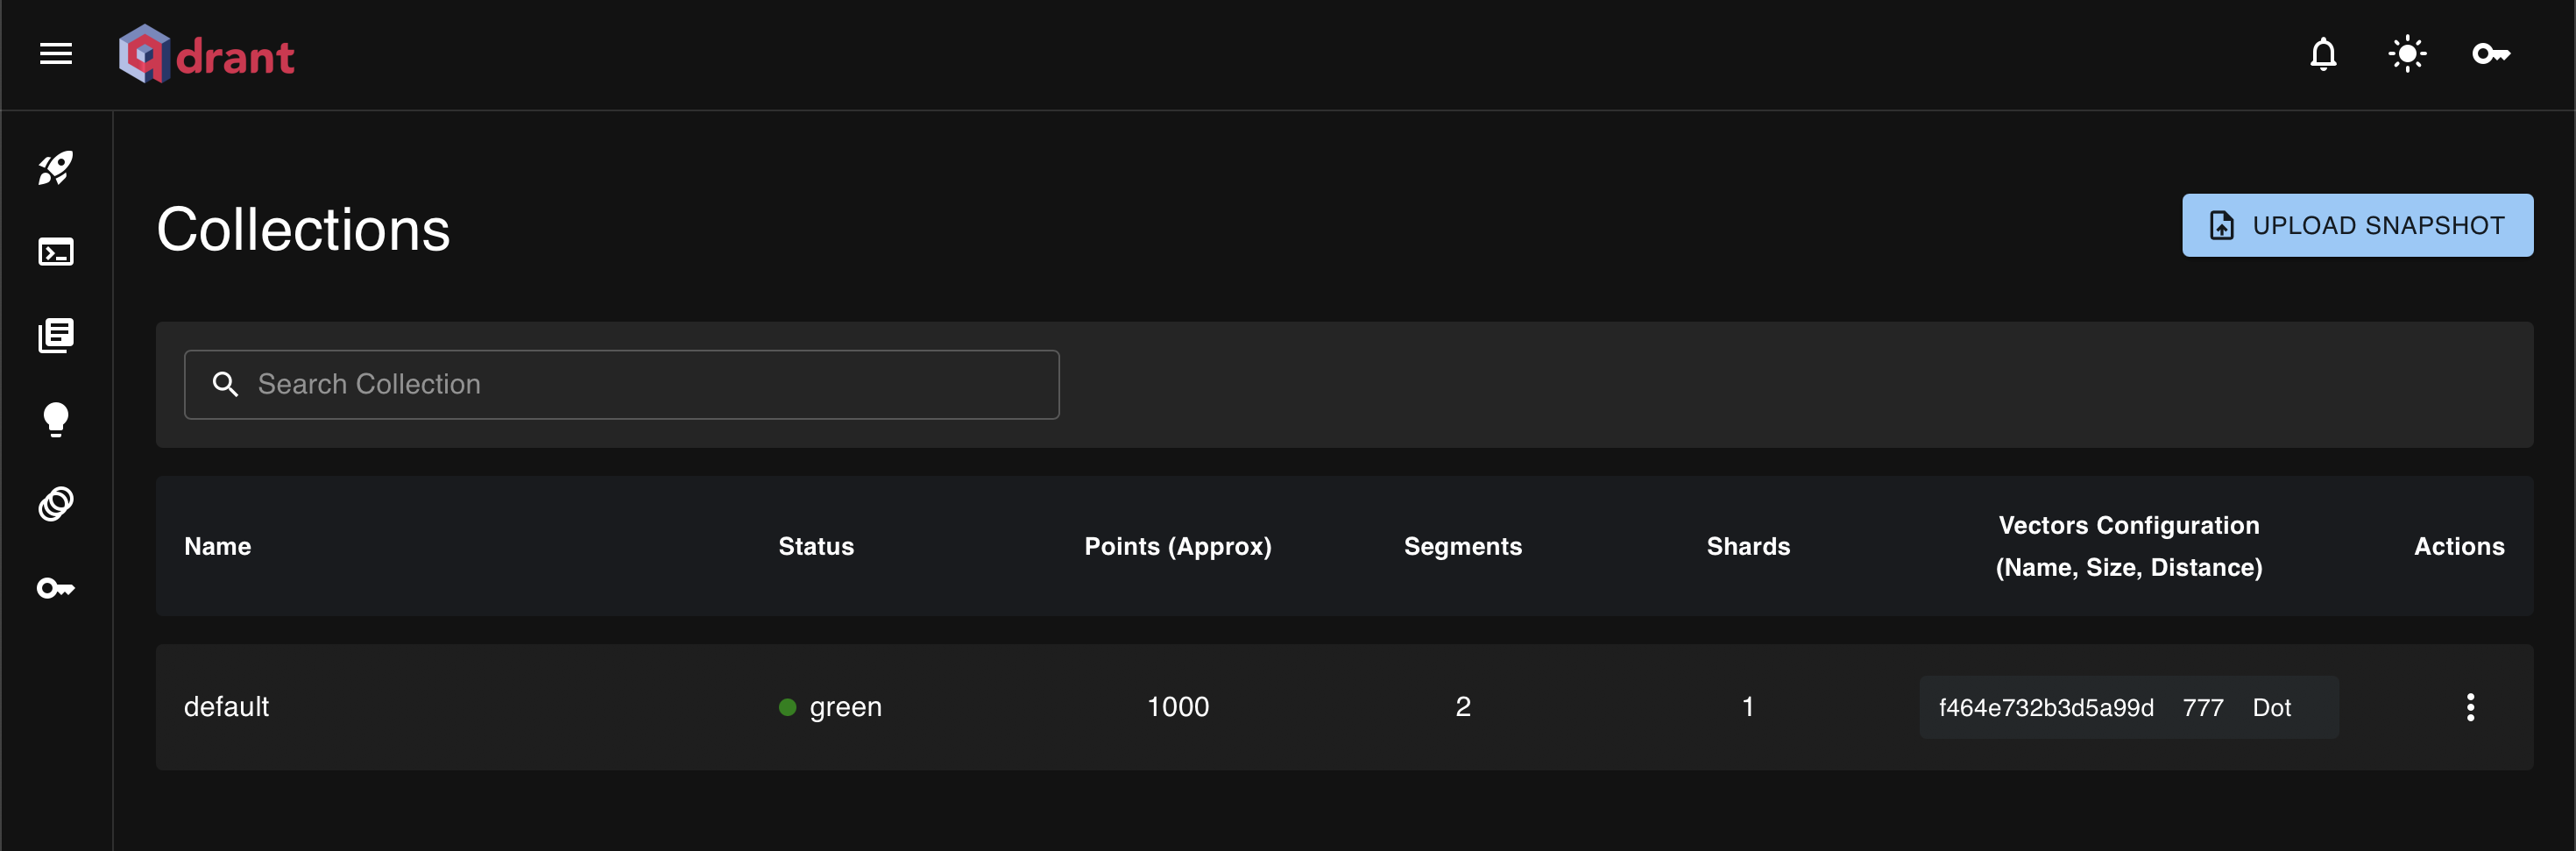Click the Qdrant logo
Screen dimensions: 2576x851
click(x=206, y=54)
